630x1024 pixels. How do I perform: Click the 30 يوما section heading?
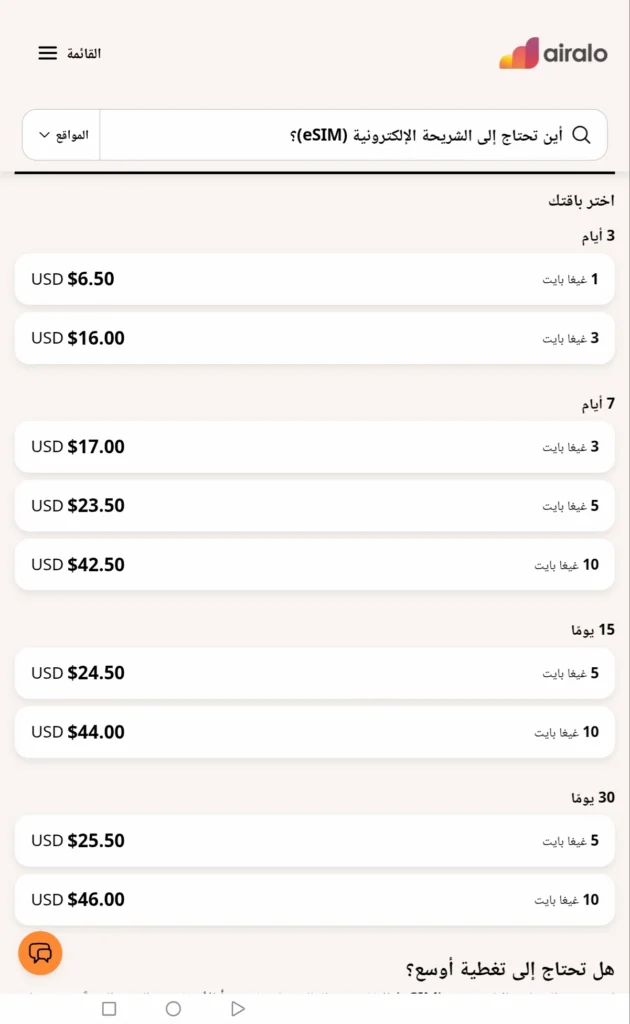pyautogui.click(x=596, y=798)
